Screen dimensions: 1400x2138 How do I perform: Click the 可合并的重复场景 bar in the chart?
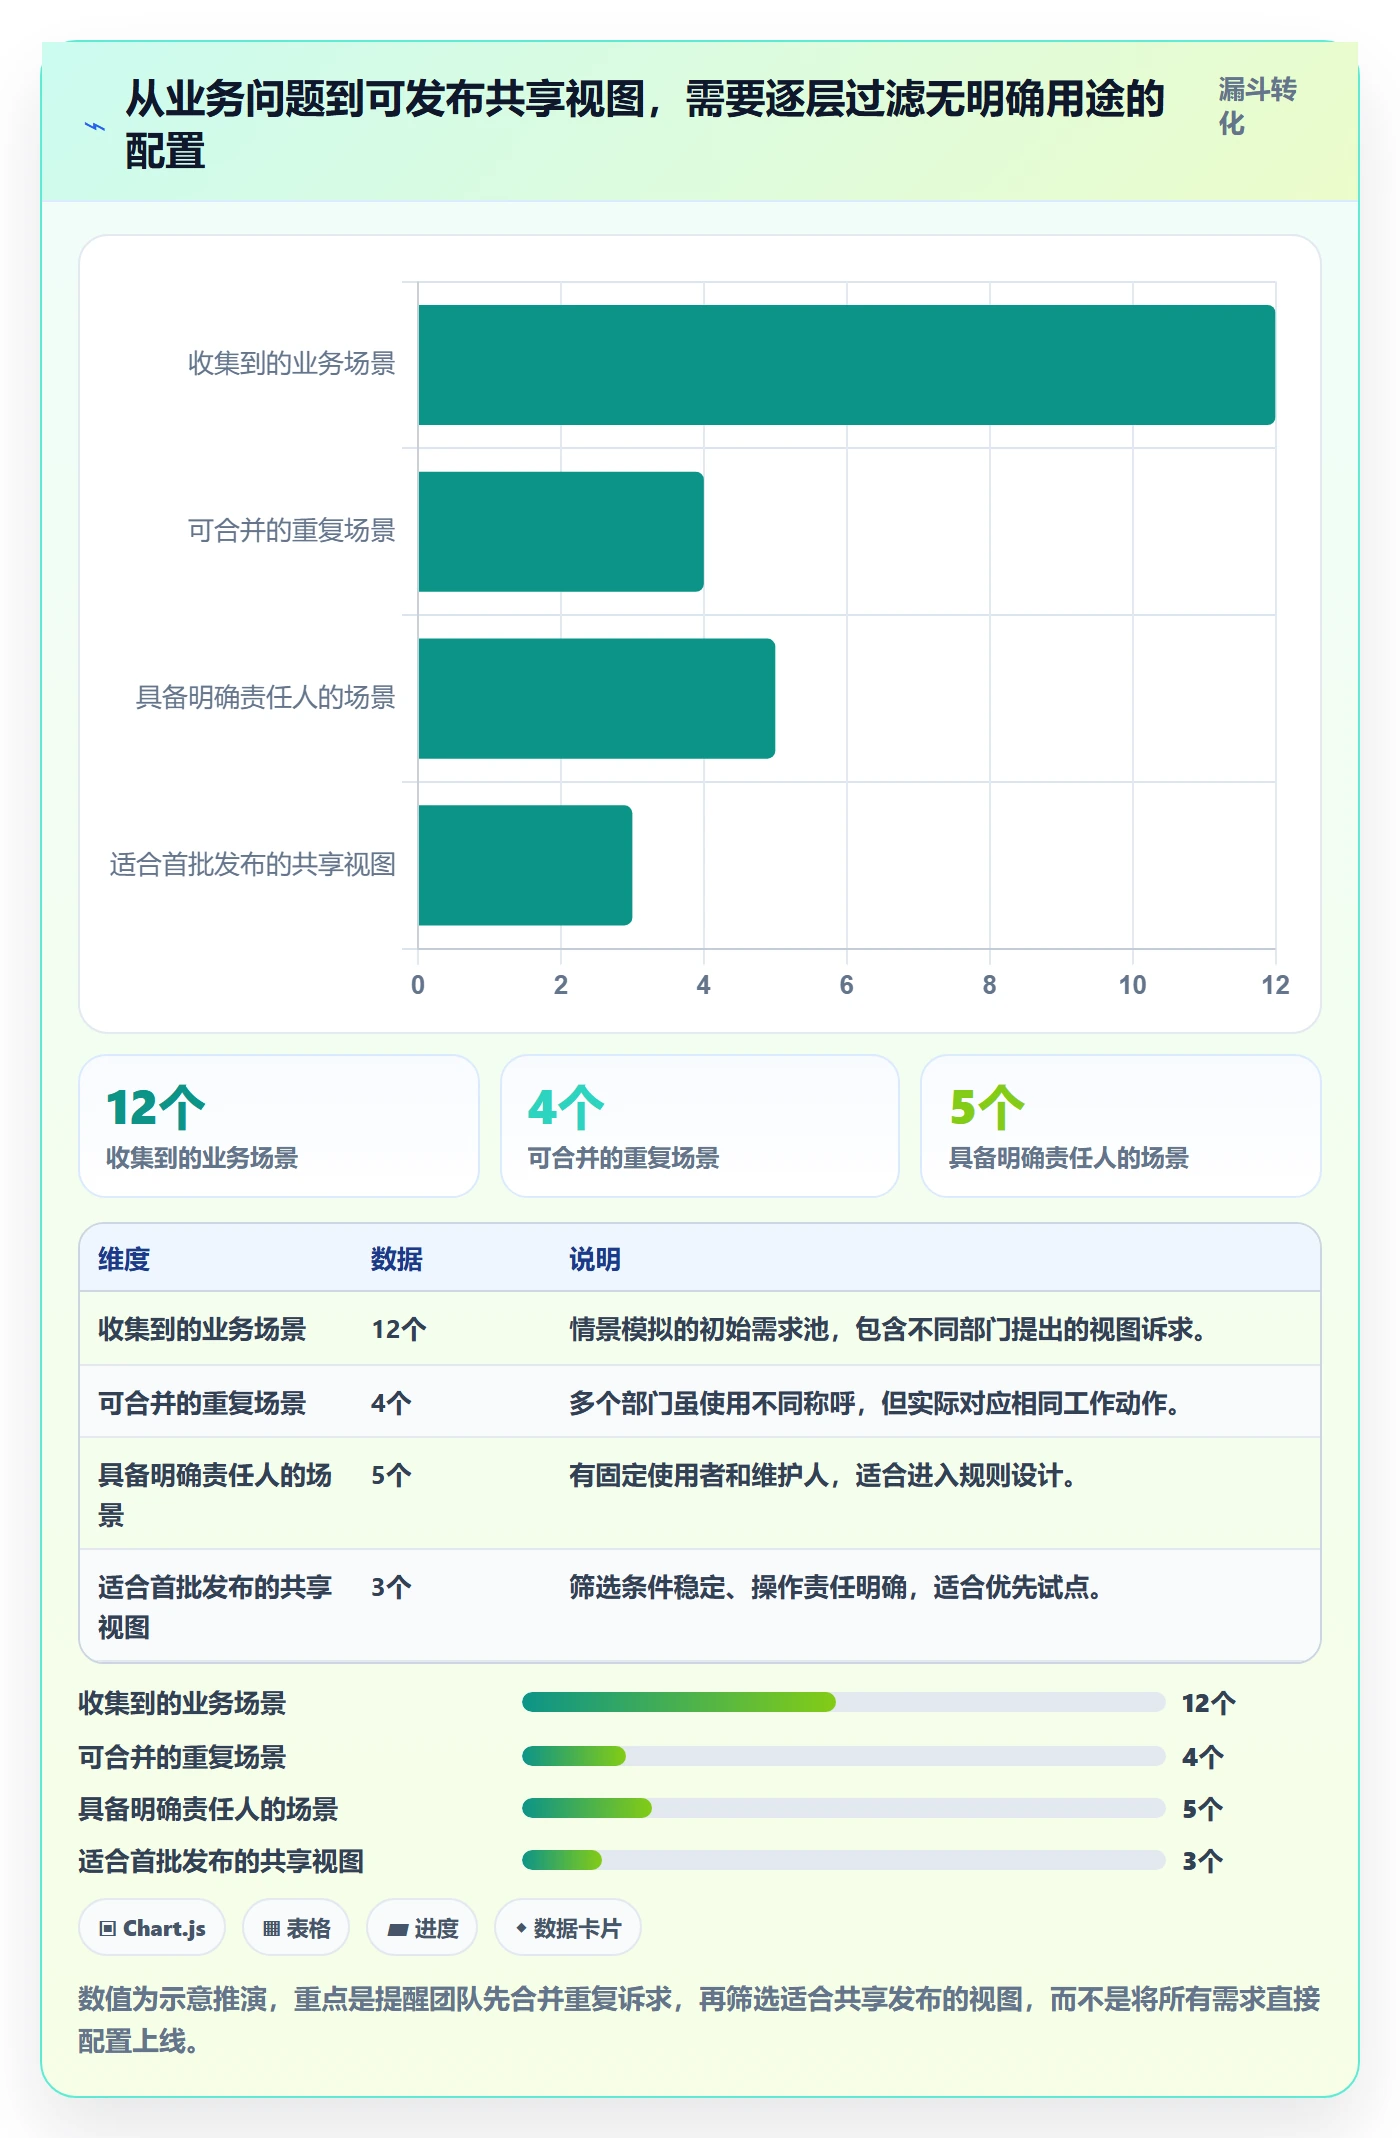coord(561,532)
